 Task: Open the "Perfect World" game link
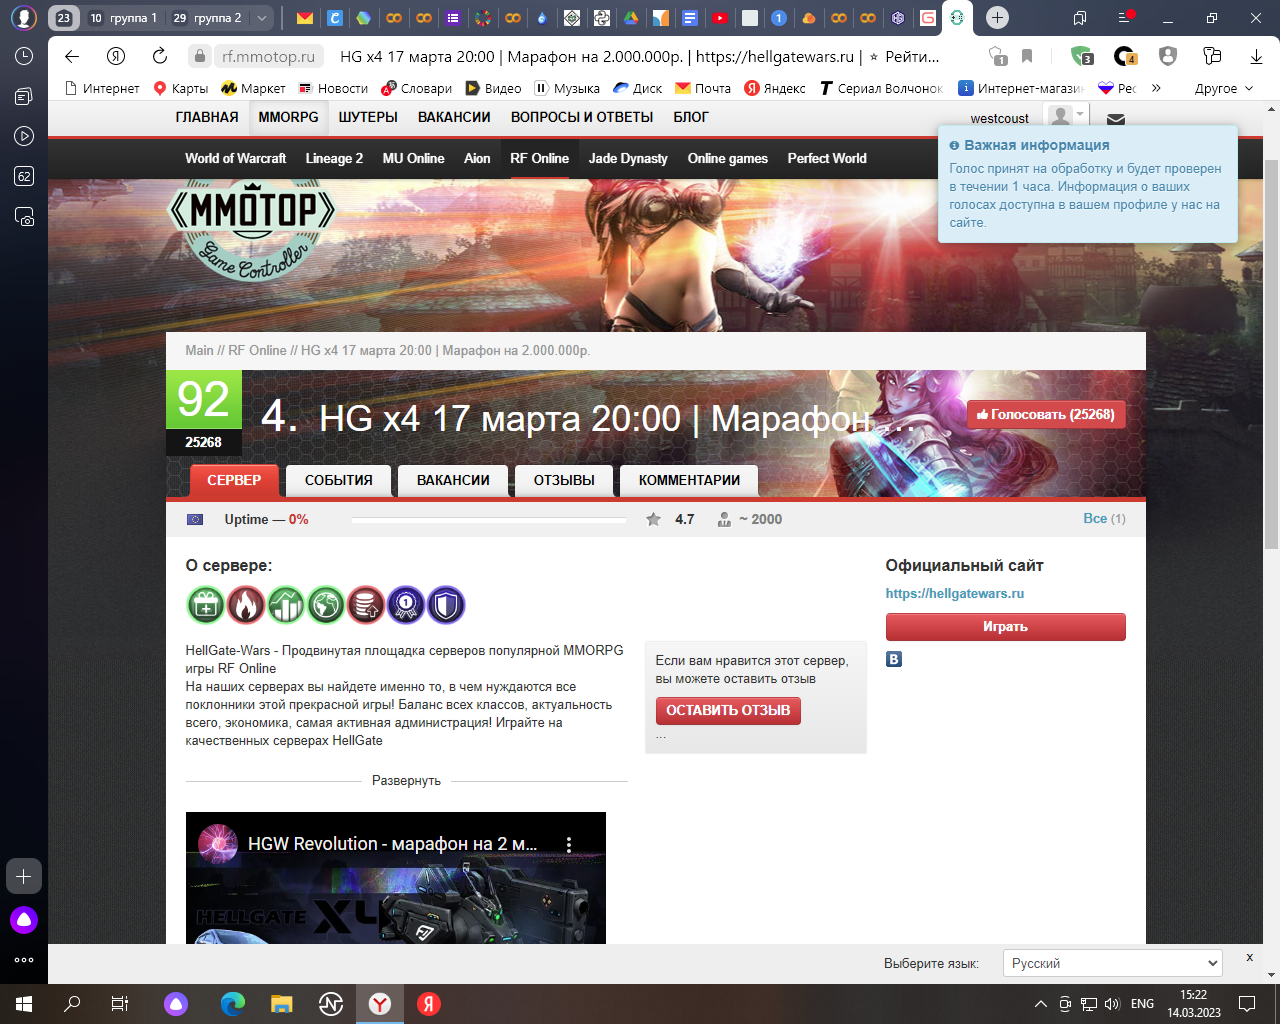click(827, 158)
